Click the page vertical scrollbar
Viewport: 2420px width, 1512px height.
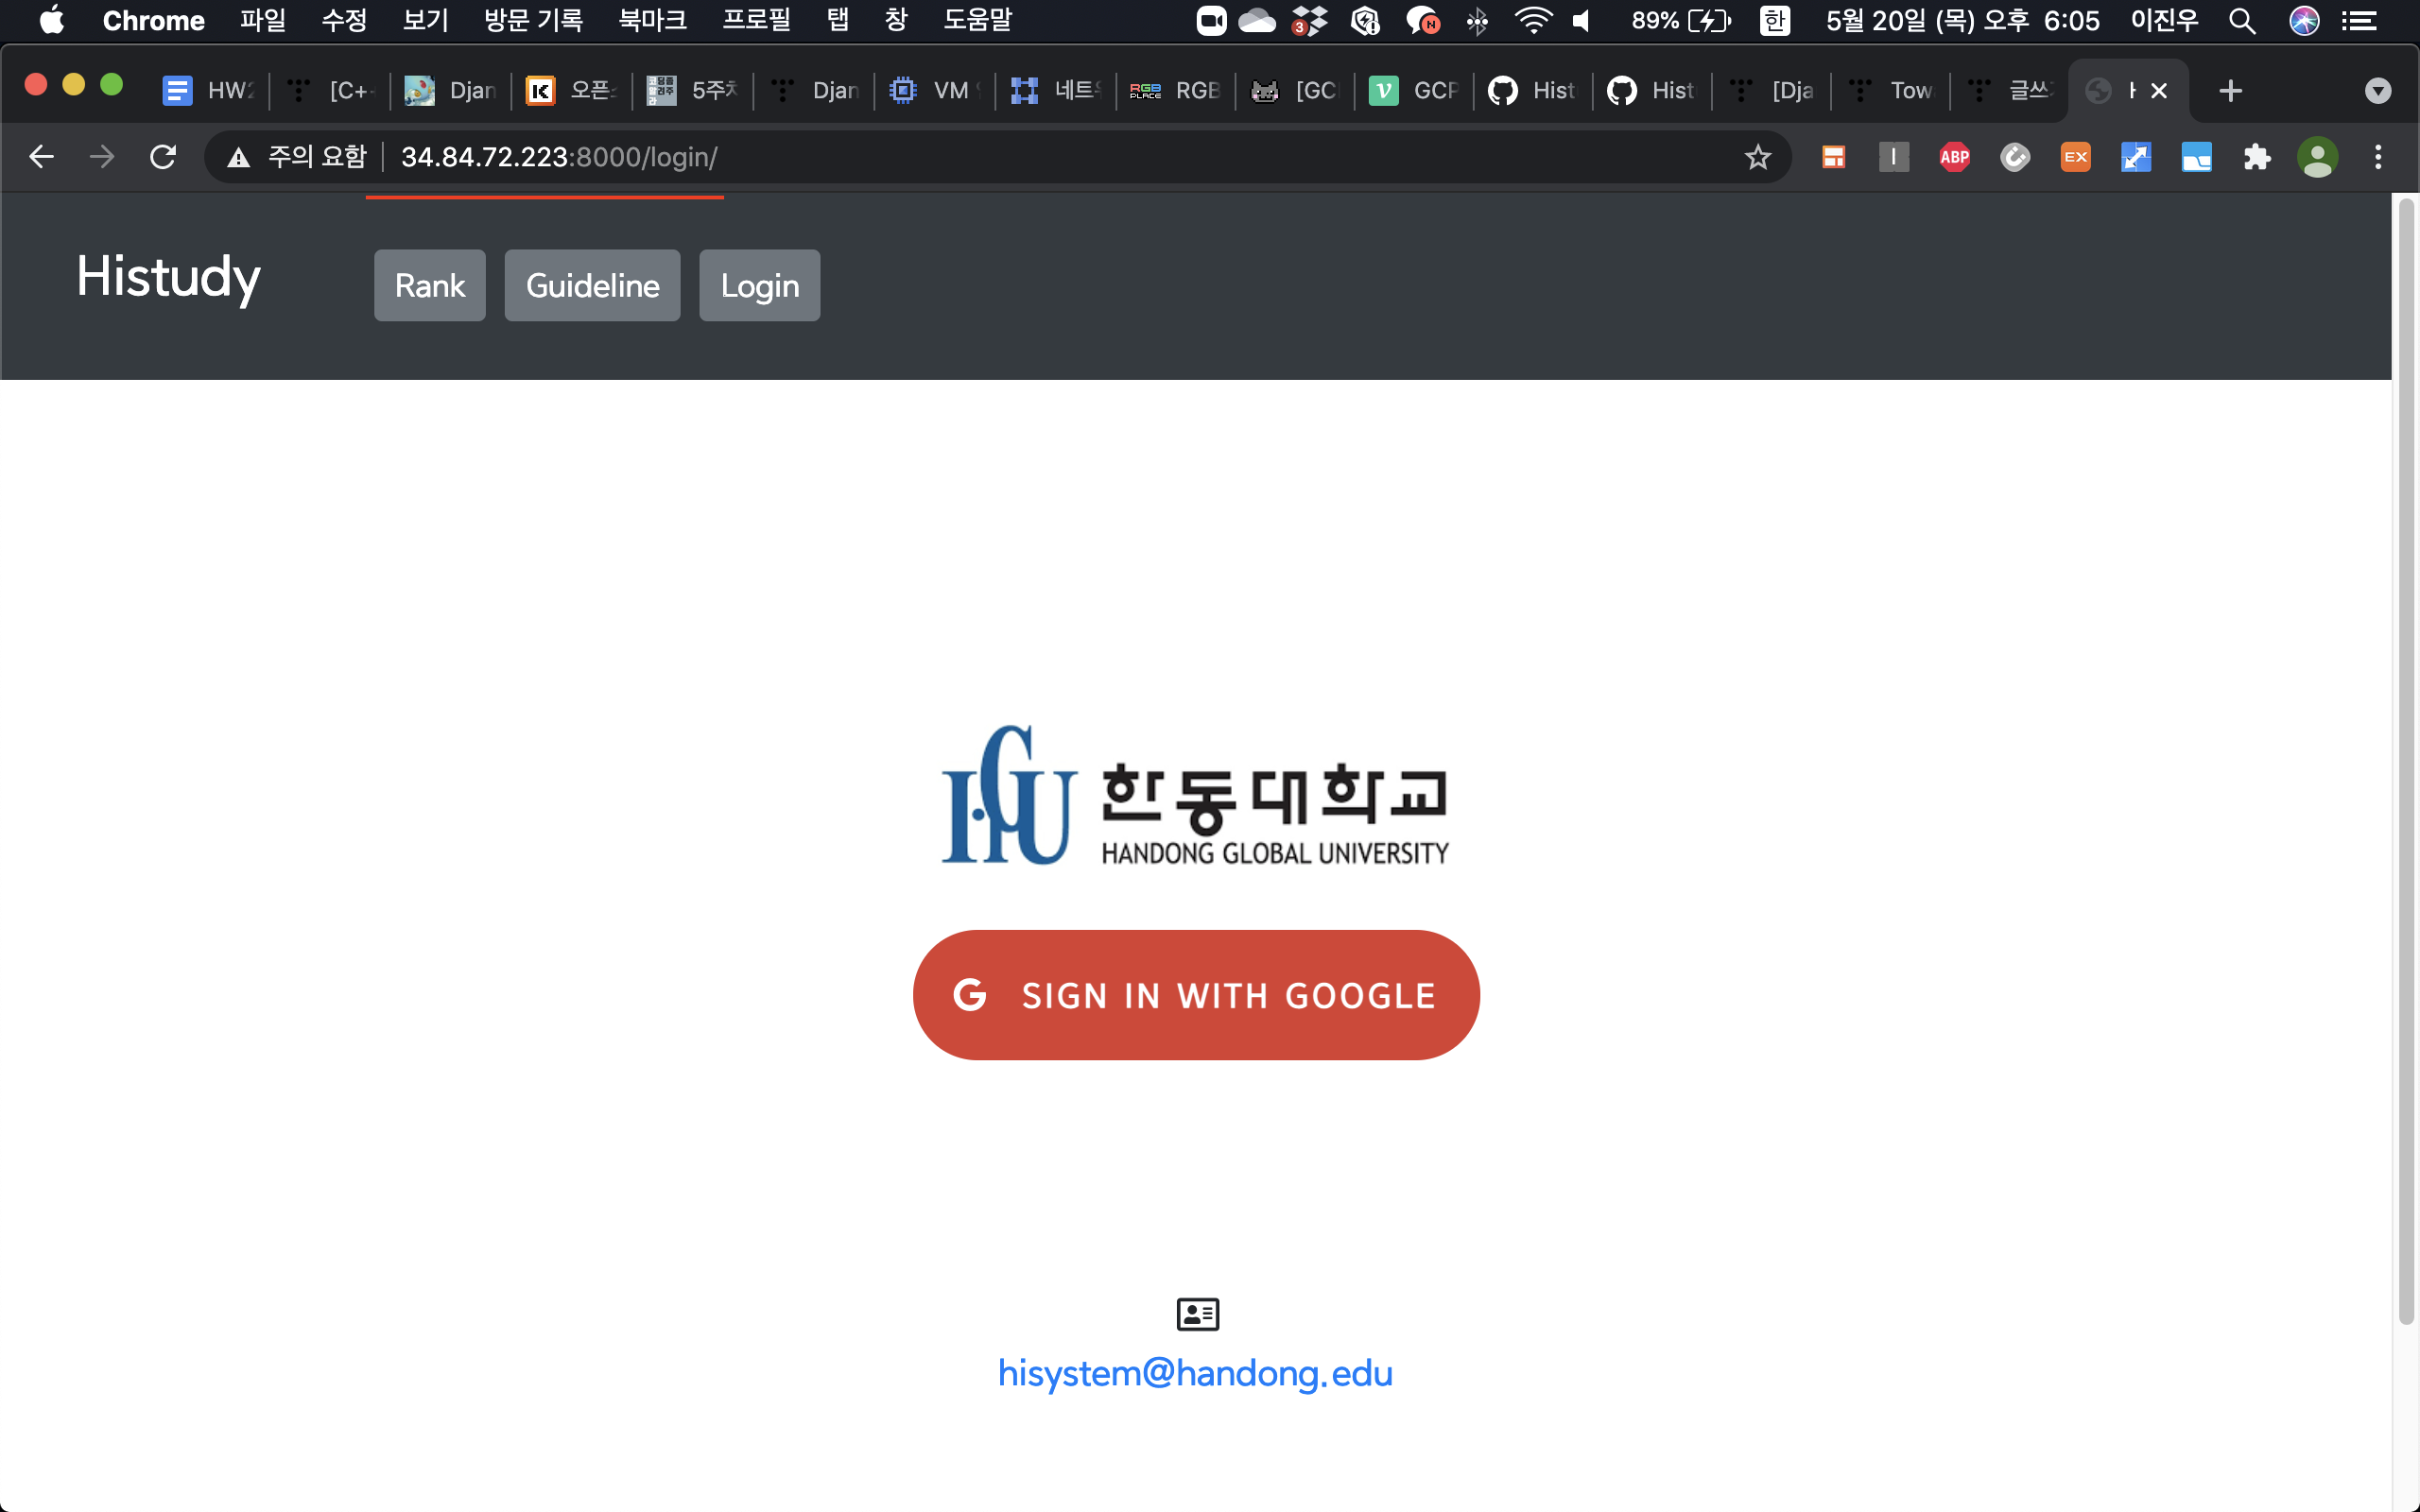2405,760
